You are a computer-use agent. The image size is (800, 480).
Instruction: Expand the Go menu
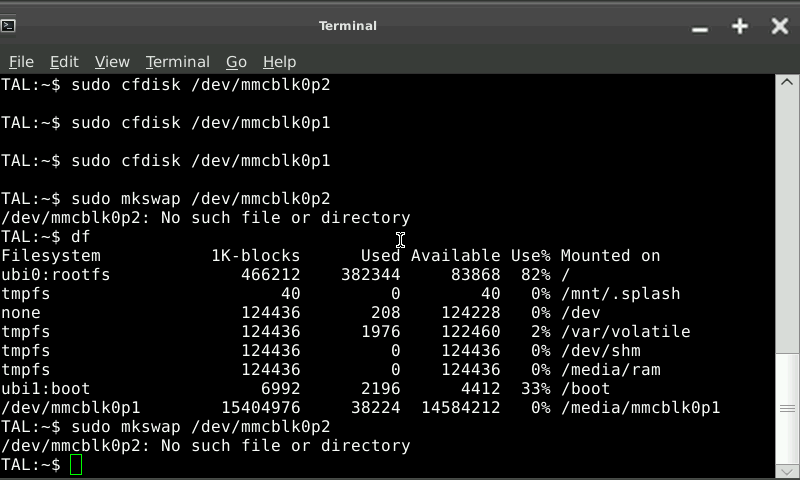coord(236,61)
